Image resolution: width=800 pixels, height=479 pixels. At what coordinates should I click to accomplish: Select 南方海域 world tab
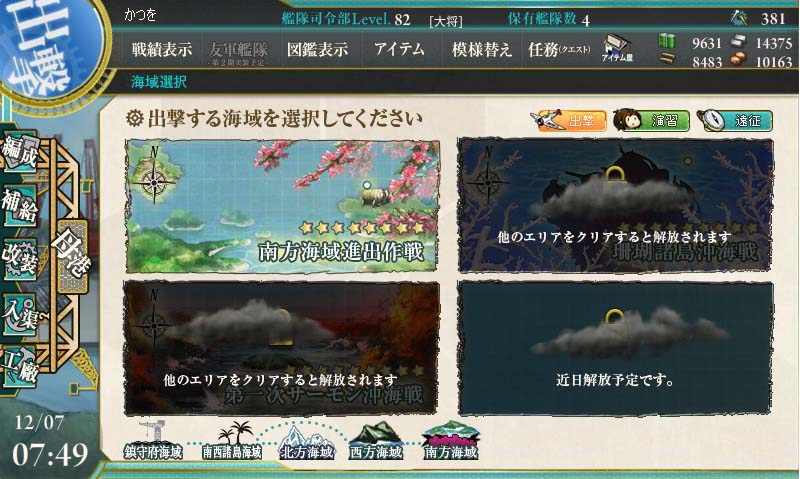(x=451, y=441)
